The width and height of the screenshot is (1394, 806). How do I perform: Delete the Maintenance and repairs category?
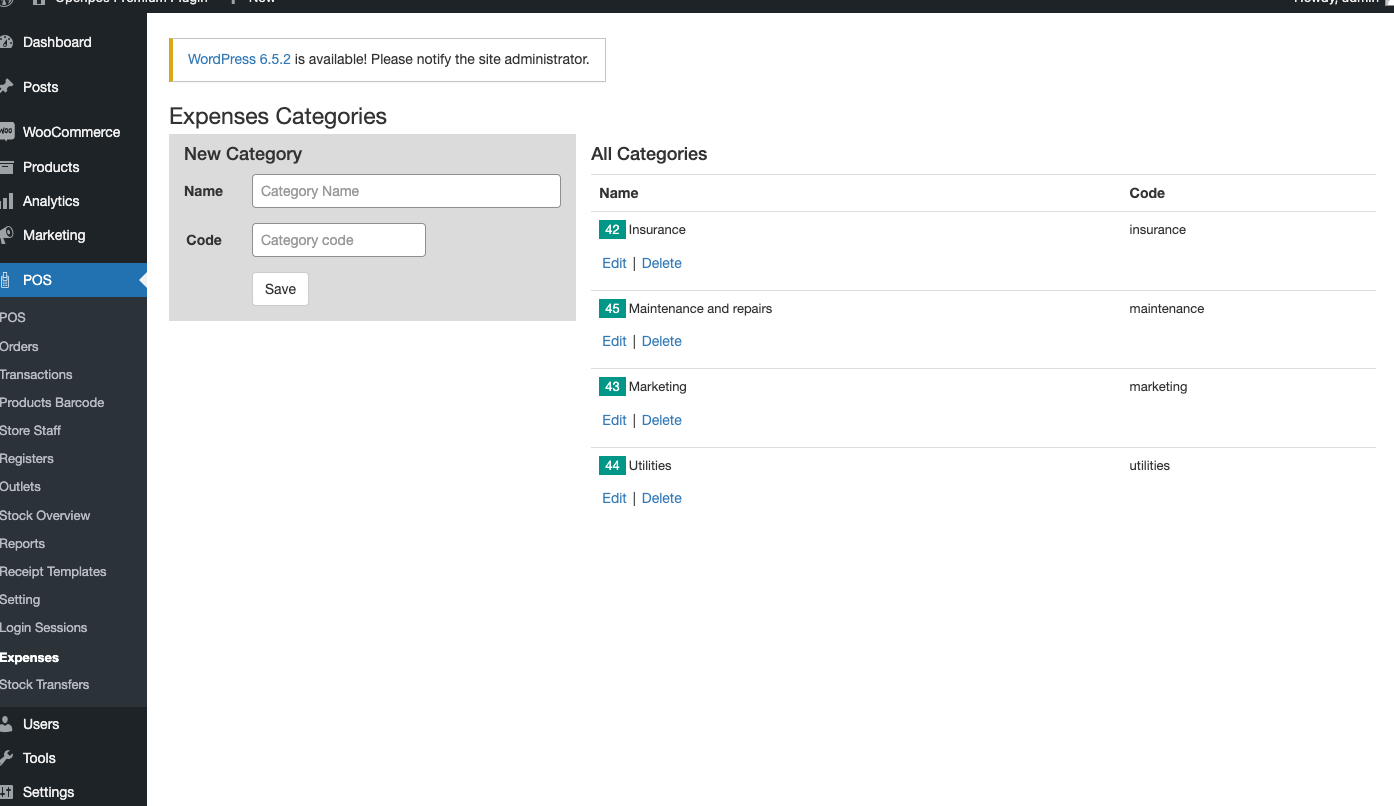tap(661, 341)
